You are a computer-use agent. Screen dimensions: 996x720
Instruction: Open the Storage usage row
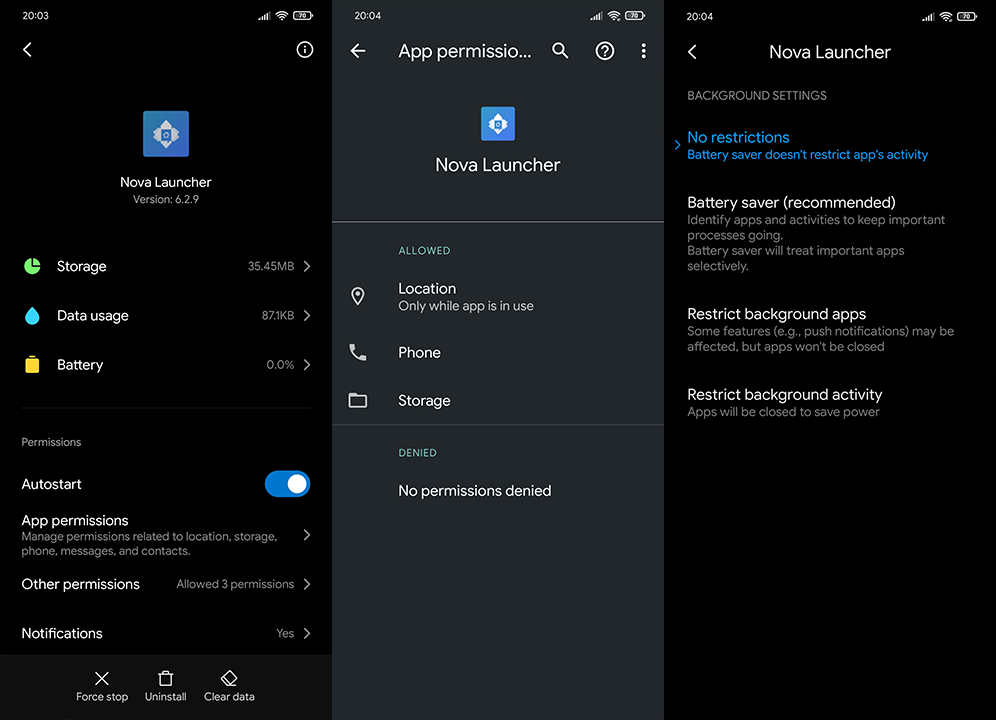166,266
